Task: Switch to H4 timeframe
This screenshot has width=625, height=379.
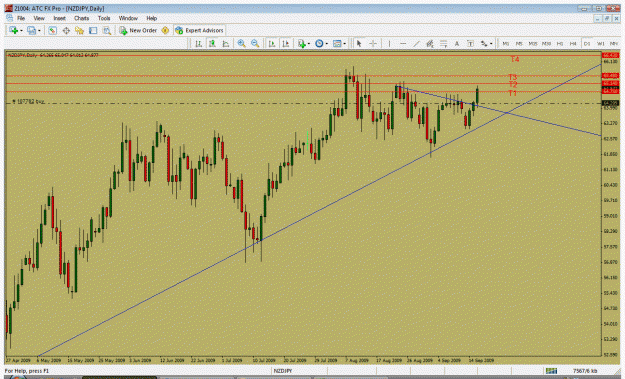Action: click(x=573, y=43)
